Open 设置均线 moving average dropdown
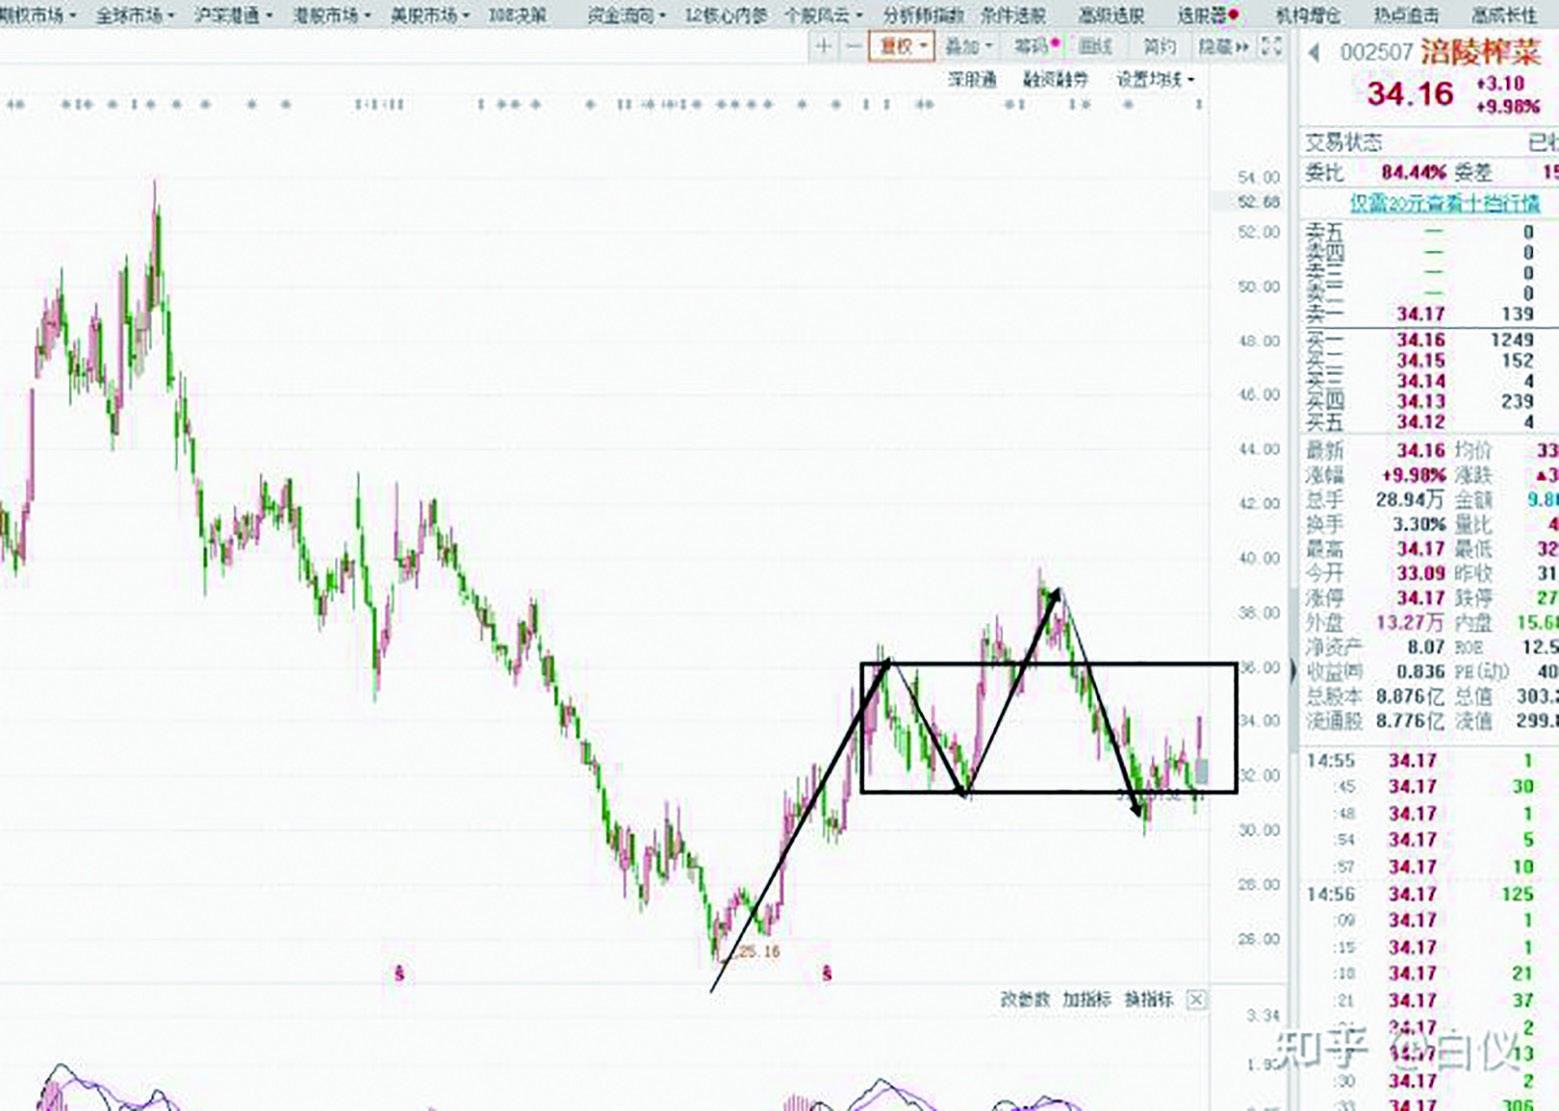1559x1111 pixels. coord(1155,80)
